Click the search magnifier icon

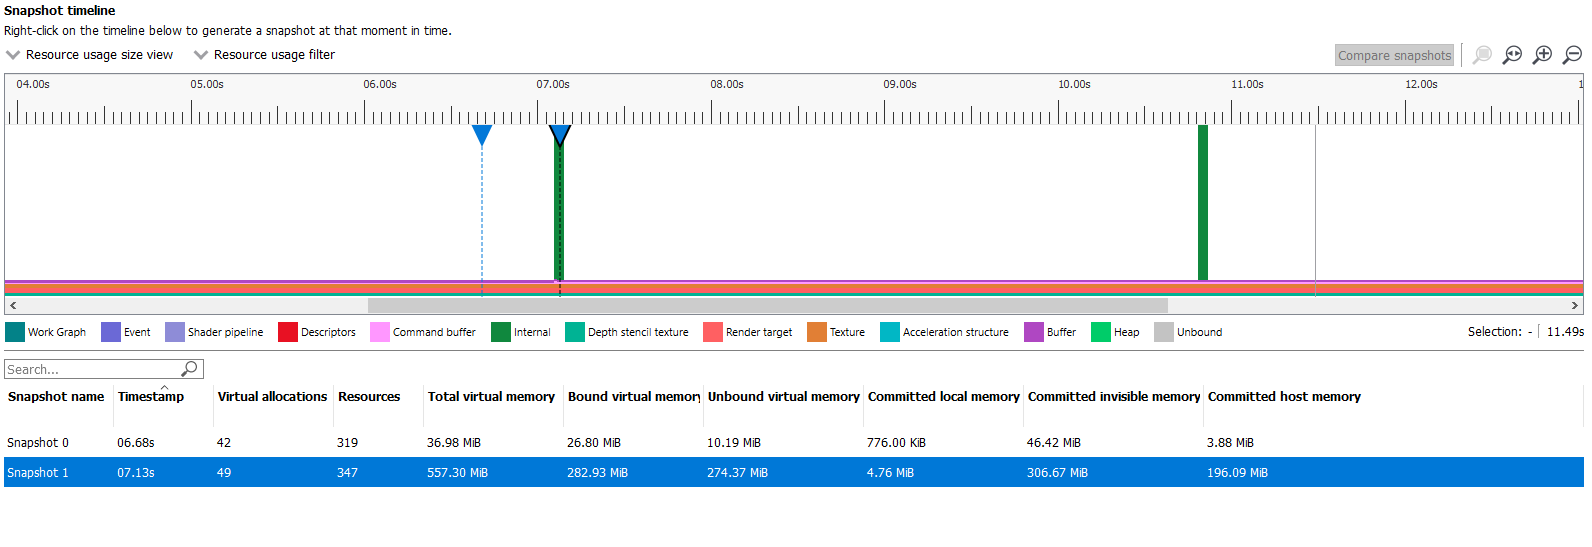(x=190, y=369)
